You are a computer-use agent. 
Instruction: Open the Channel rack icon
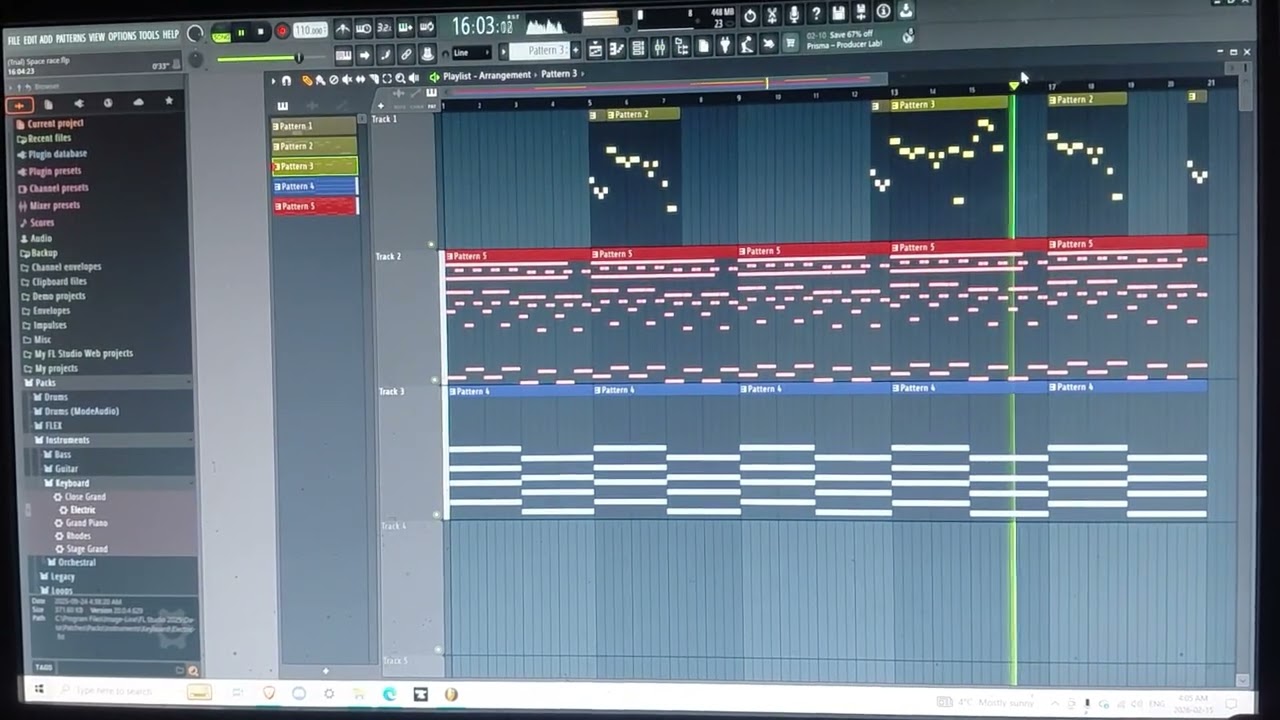638,47
